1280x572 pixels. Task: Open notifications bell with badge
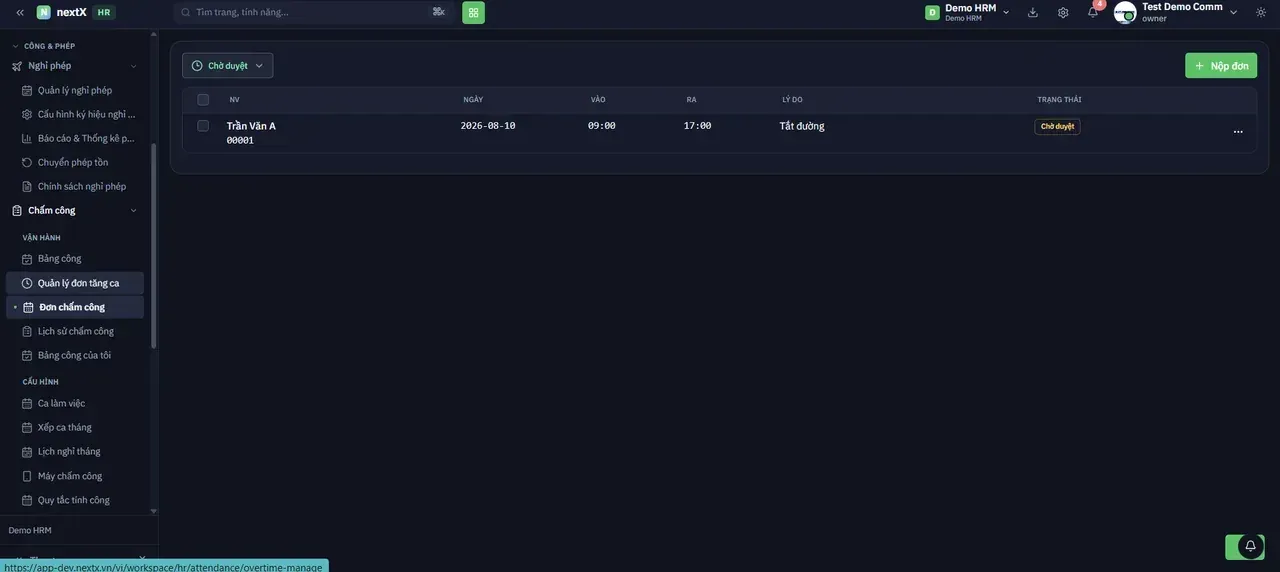click(1093, 12)
